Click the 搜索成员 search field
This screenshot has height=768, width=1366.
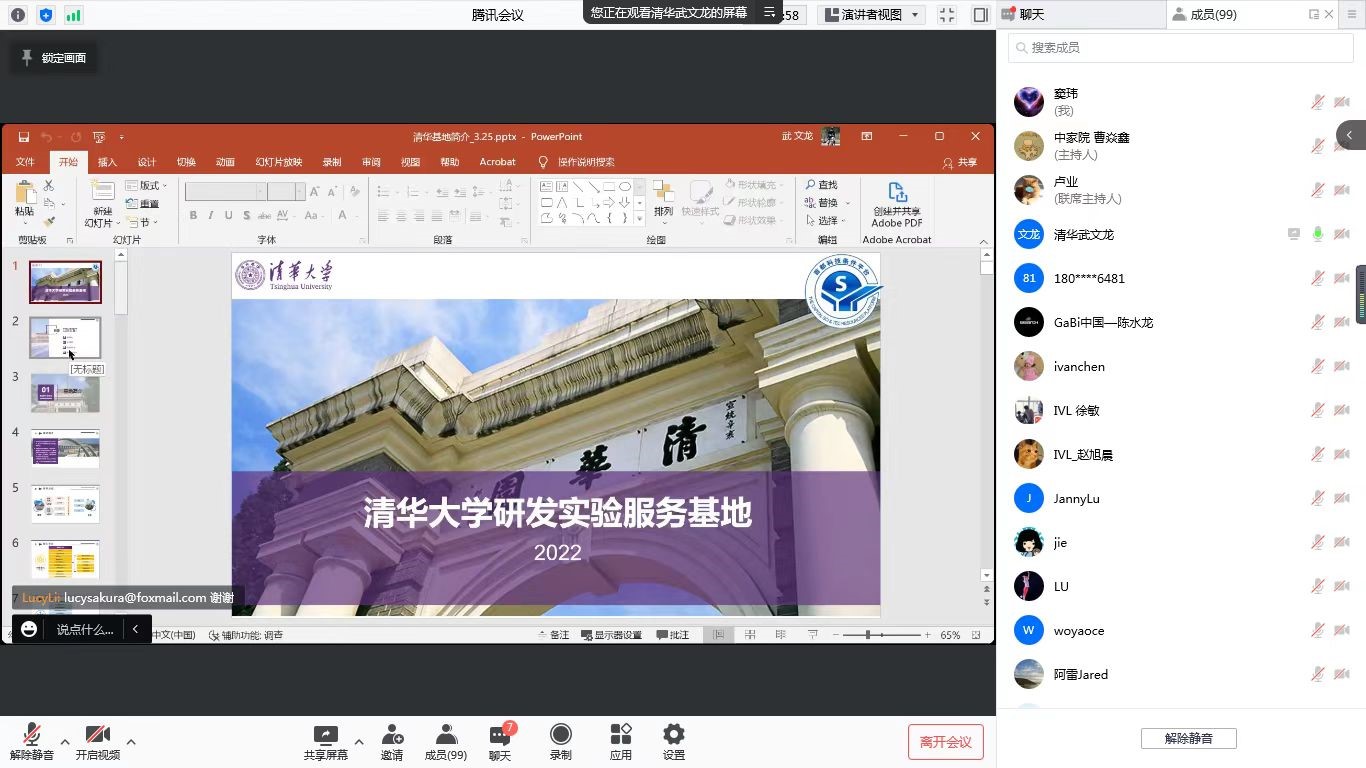tap(1180, 48)
